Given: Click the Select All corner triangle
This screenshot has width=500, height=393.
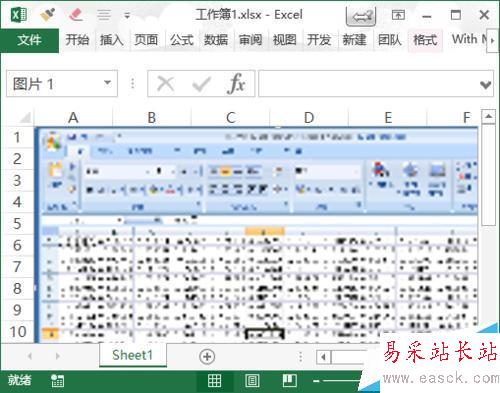Looking at the screenshot, I should pyautogui.click(x=25, y=118).
